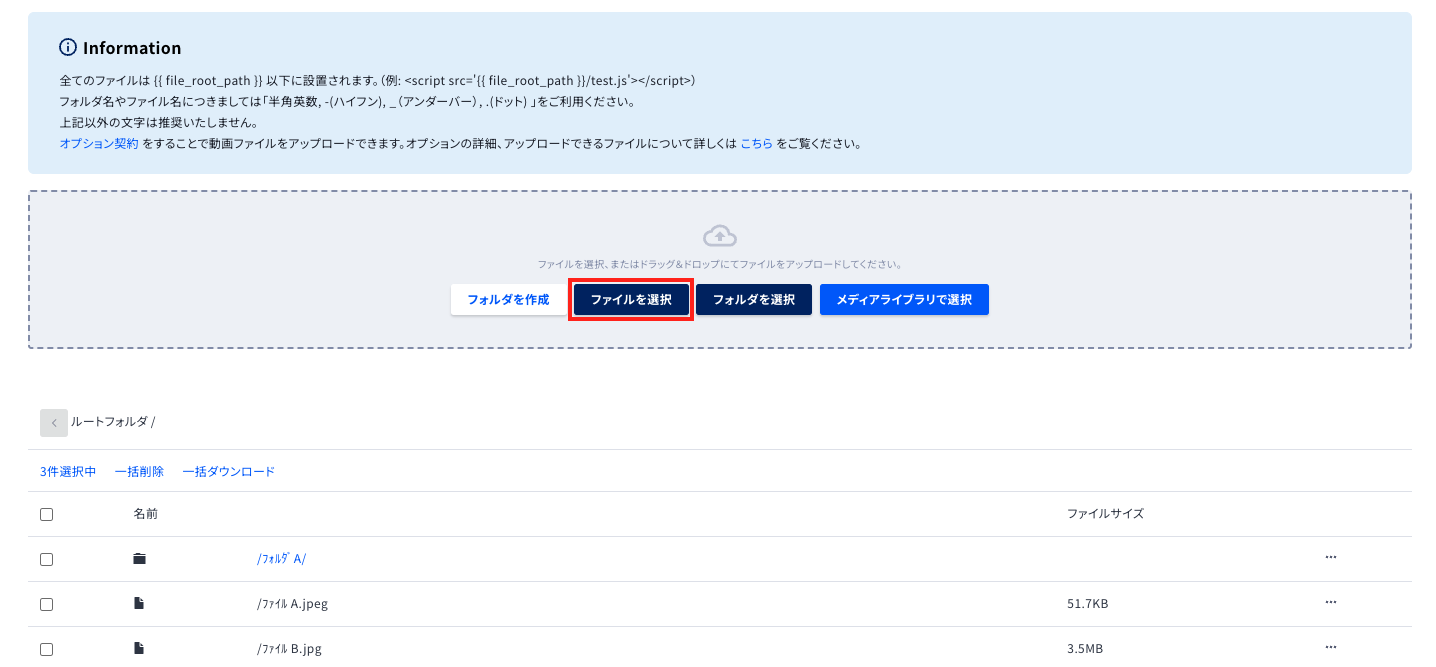Click the 3.5MB file size value
1436x667 pixels.
click(x=1085, y=649)
